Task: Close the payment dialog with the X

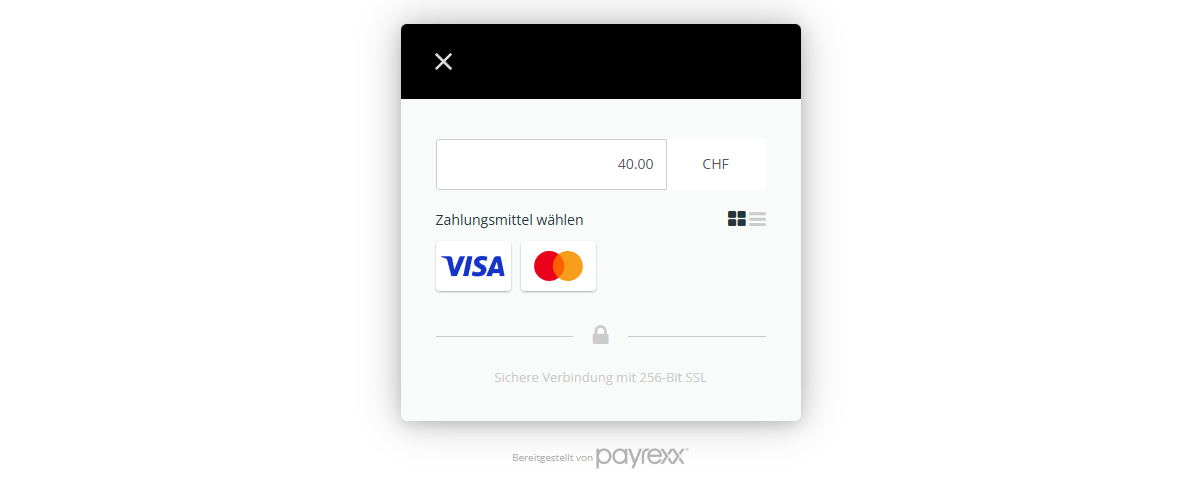Action: pos(443,62)
